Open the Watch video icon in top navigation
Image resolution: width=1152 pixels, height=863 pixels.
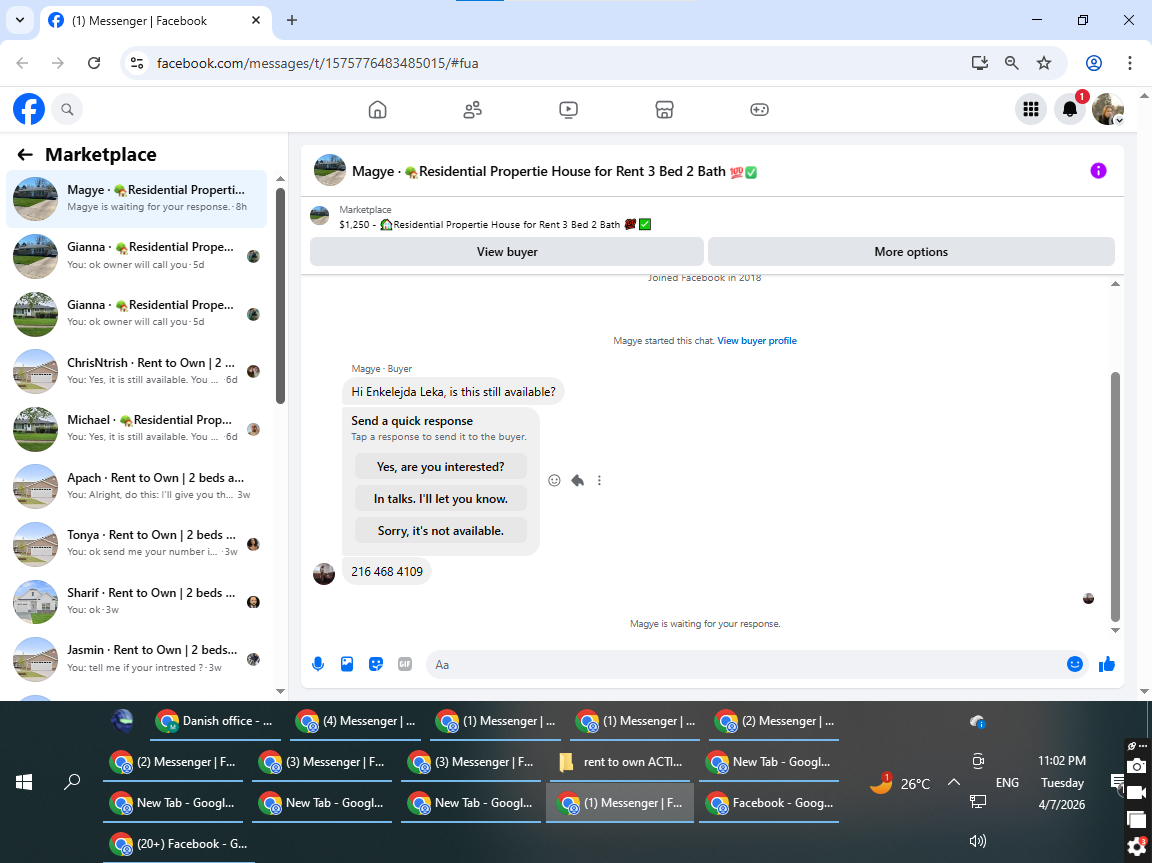coord(568,109)
